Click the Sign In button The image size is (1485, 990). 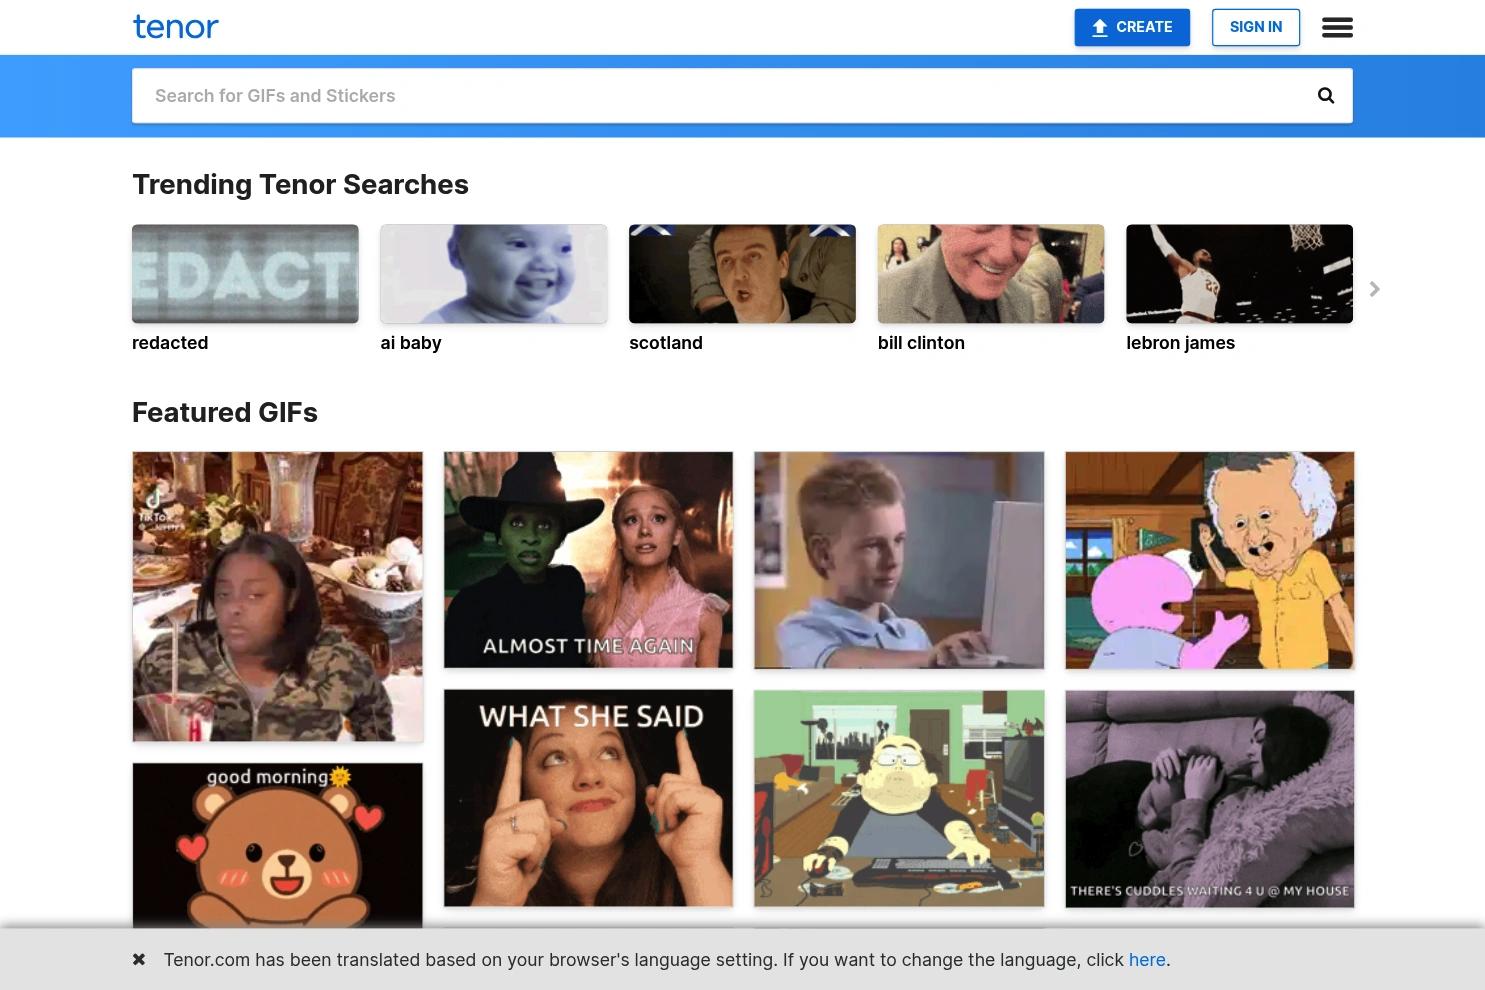[x=1256, y=28]
